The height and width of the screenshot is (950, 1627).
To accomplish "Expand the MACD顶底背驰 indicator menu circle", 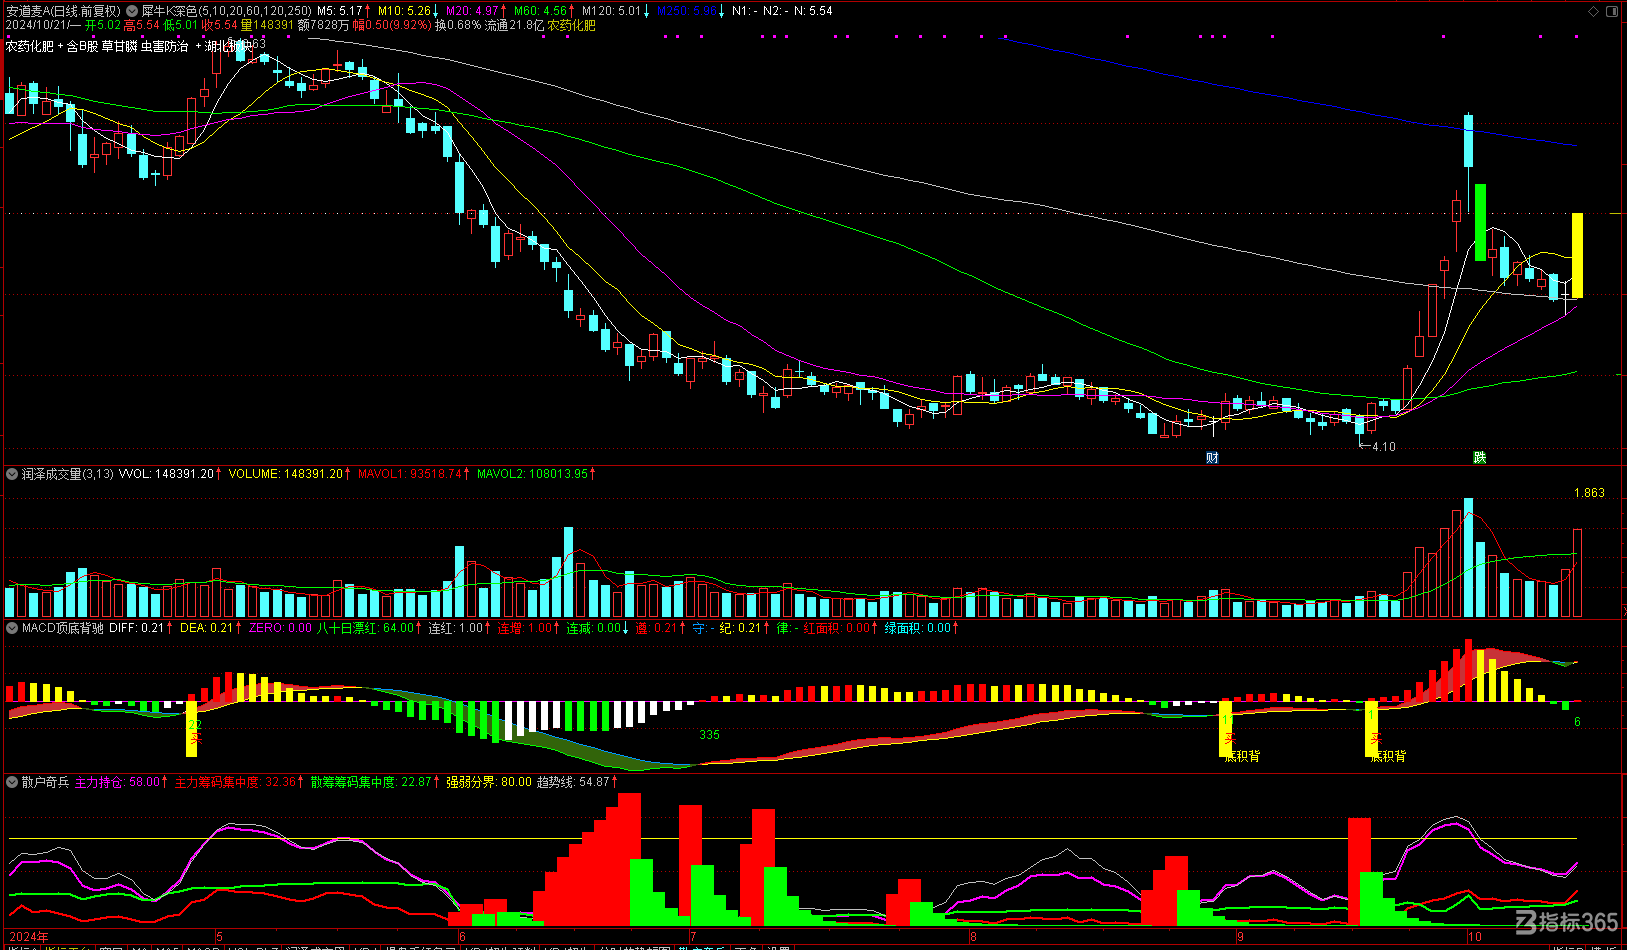I will 12,628.
